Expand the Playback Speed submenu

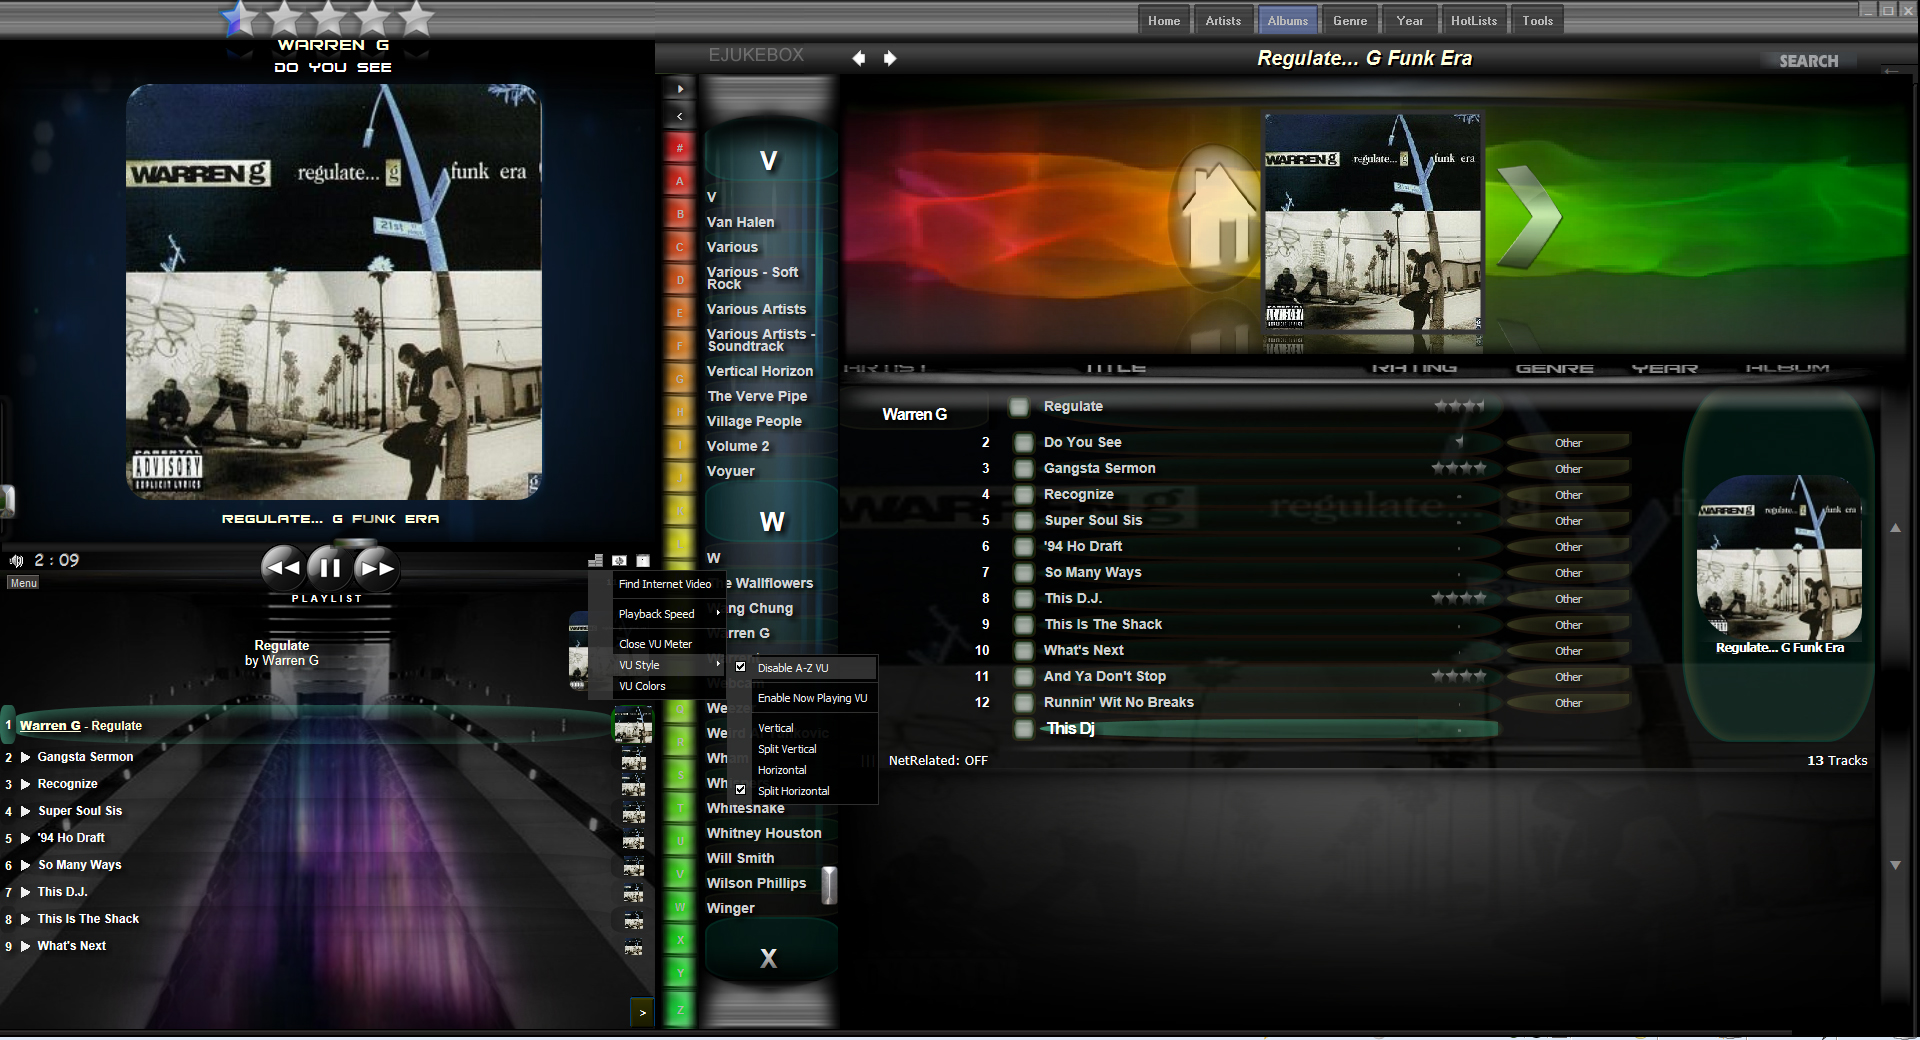pyautogui.click(x=668, y=614)
